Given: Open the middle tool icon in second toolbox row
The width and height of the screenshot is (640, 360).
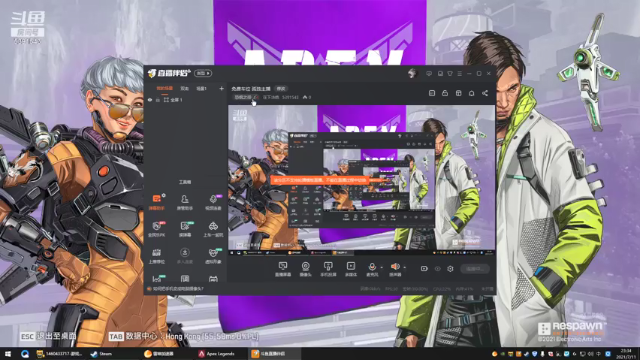Looking at the screenshot, I should (184, 229).
